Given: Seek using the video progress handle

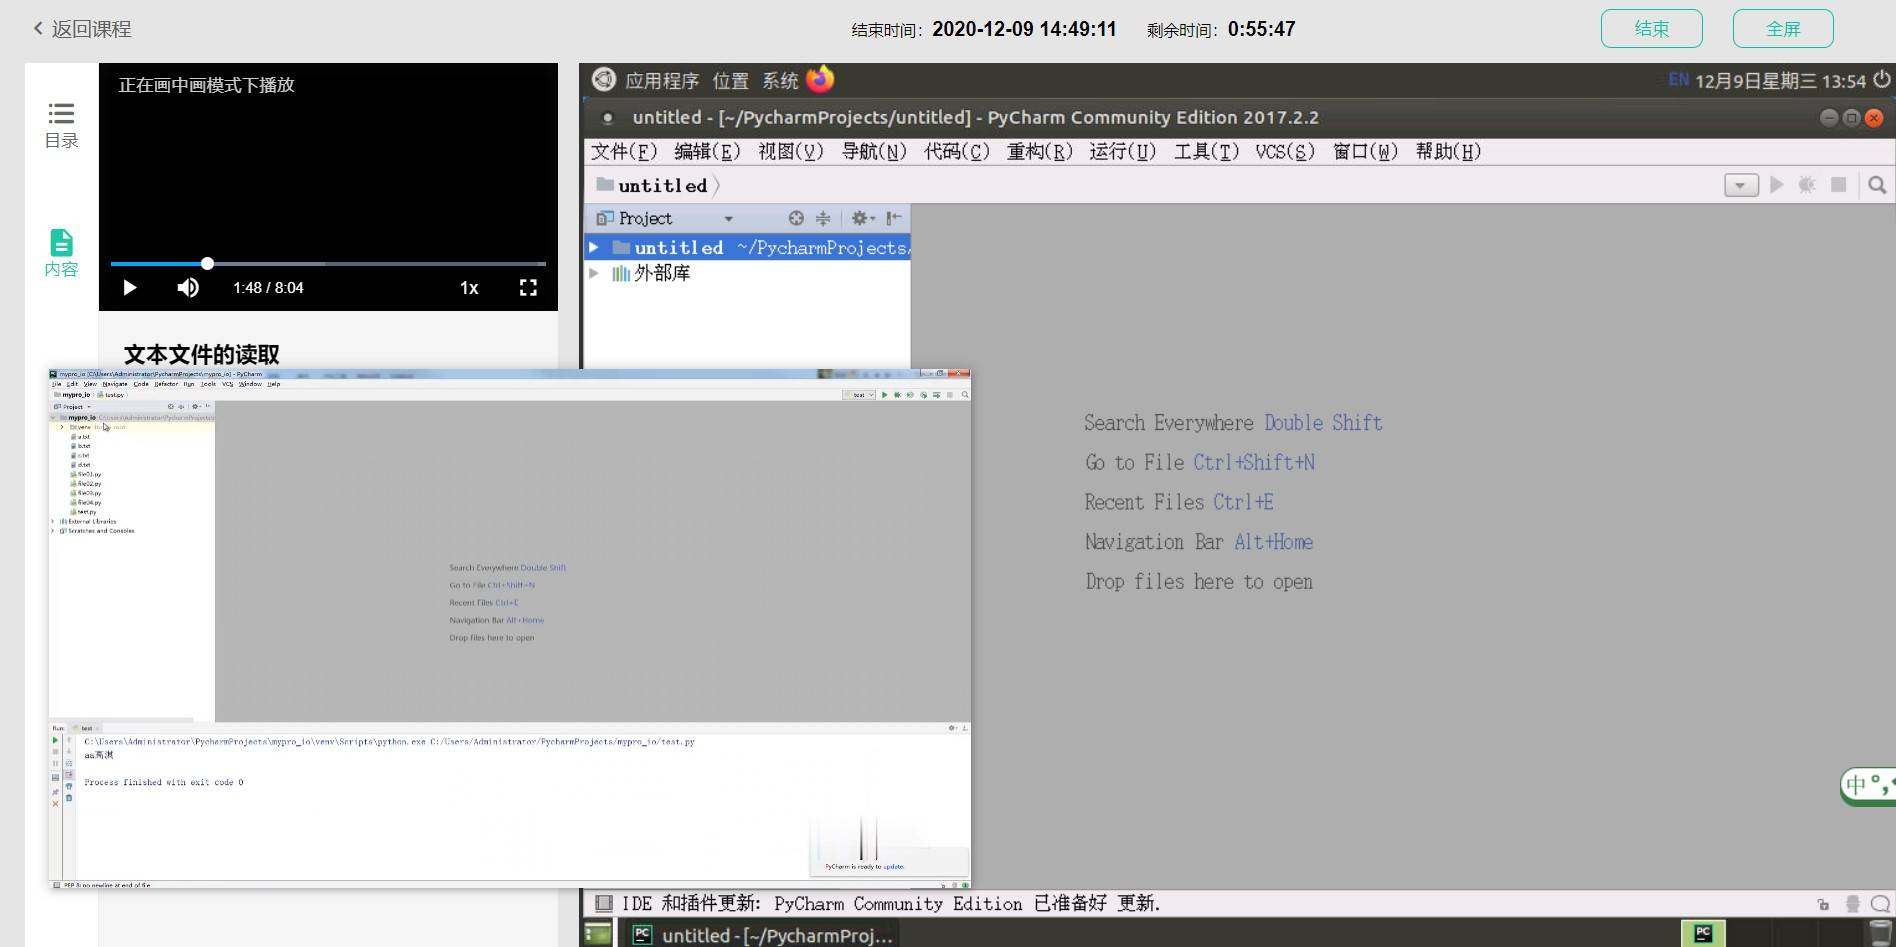Looking at the screenshot, I should pos(207,264).
